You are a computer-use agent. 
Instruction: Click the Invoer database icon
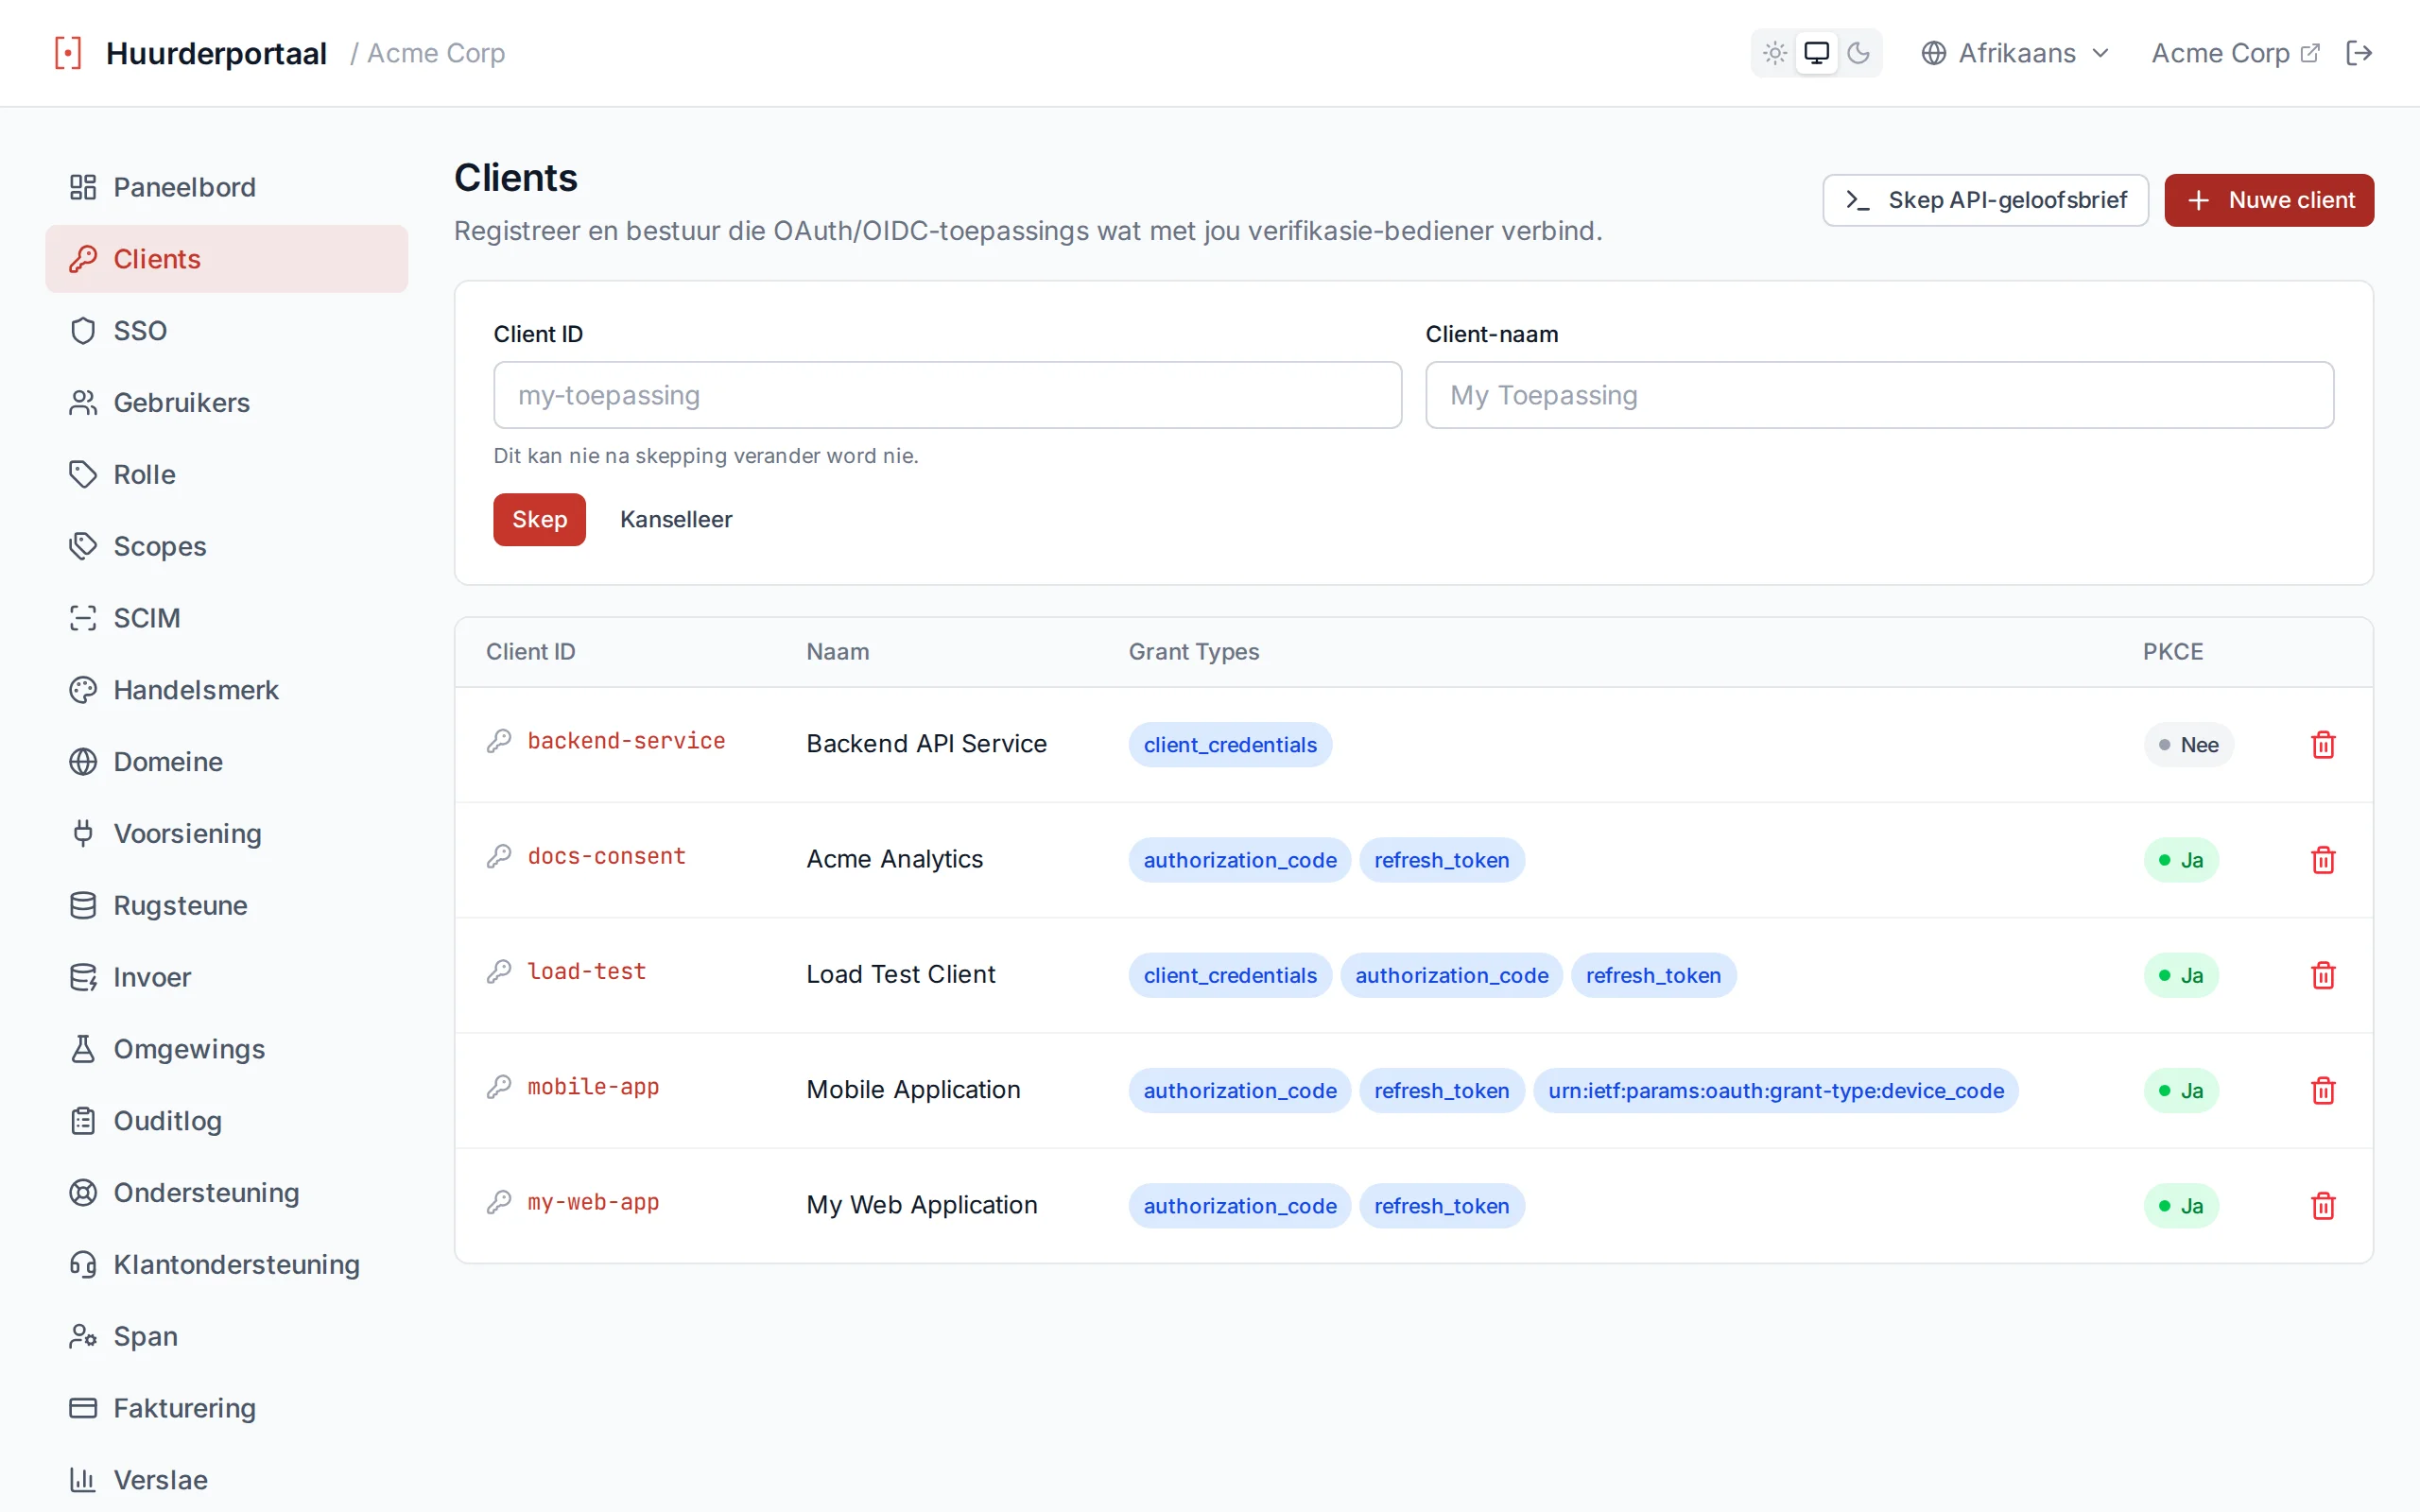click(83, 977)
